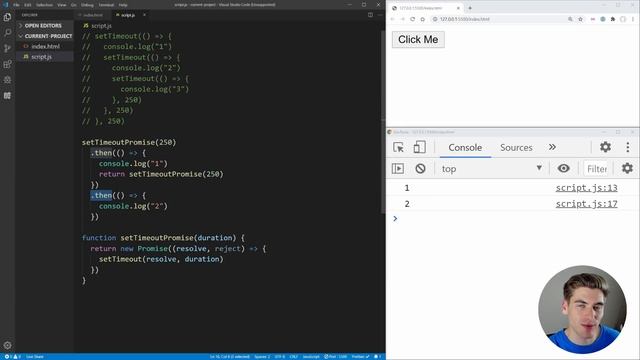
Task: Click the console prompt input line
Action: point(514,219)
